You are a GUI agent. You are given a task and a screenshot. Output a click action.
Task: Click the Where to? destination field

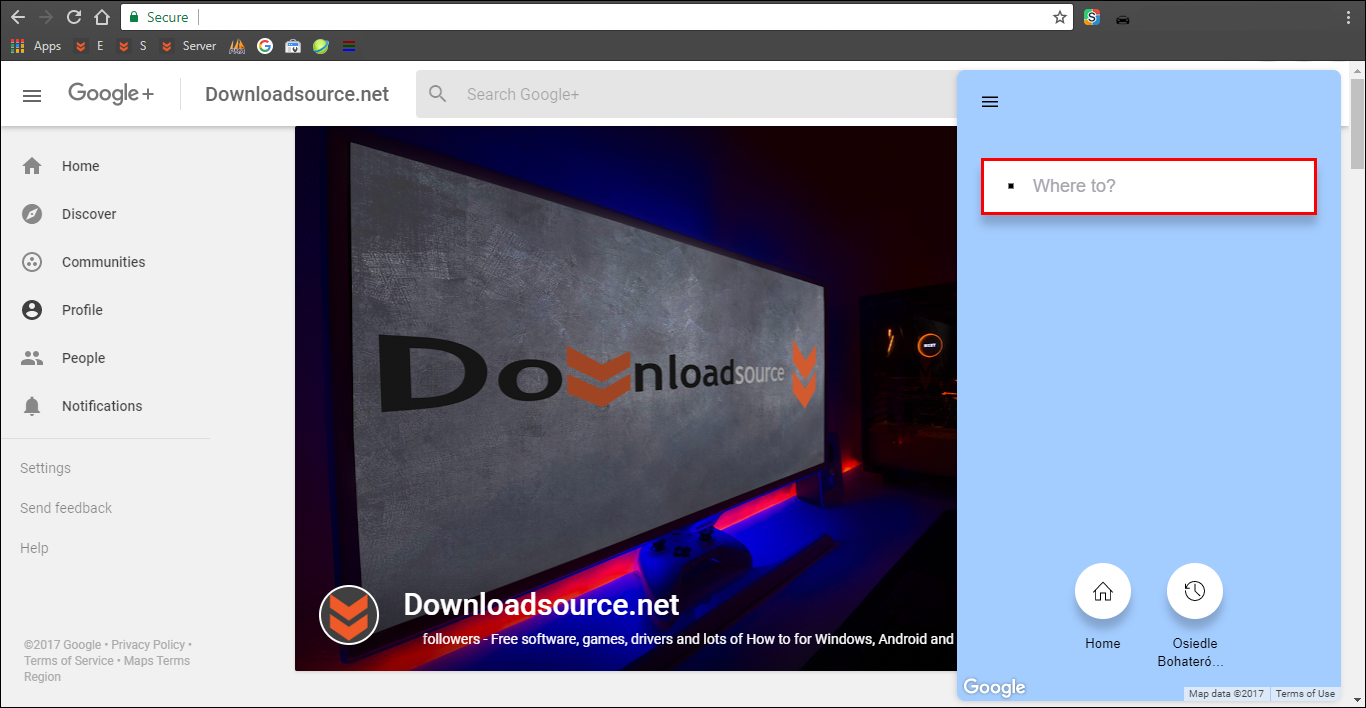(1148, 186)
